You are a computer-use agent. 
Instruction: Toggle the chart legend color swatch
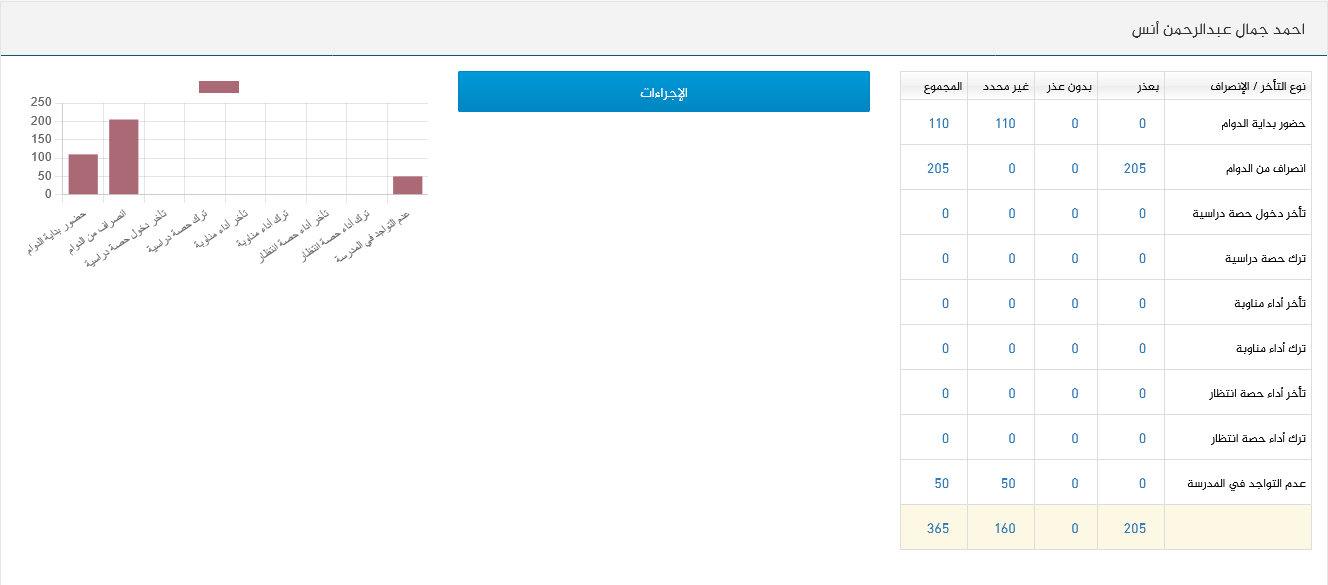218,87
